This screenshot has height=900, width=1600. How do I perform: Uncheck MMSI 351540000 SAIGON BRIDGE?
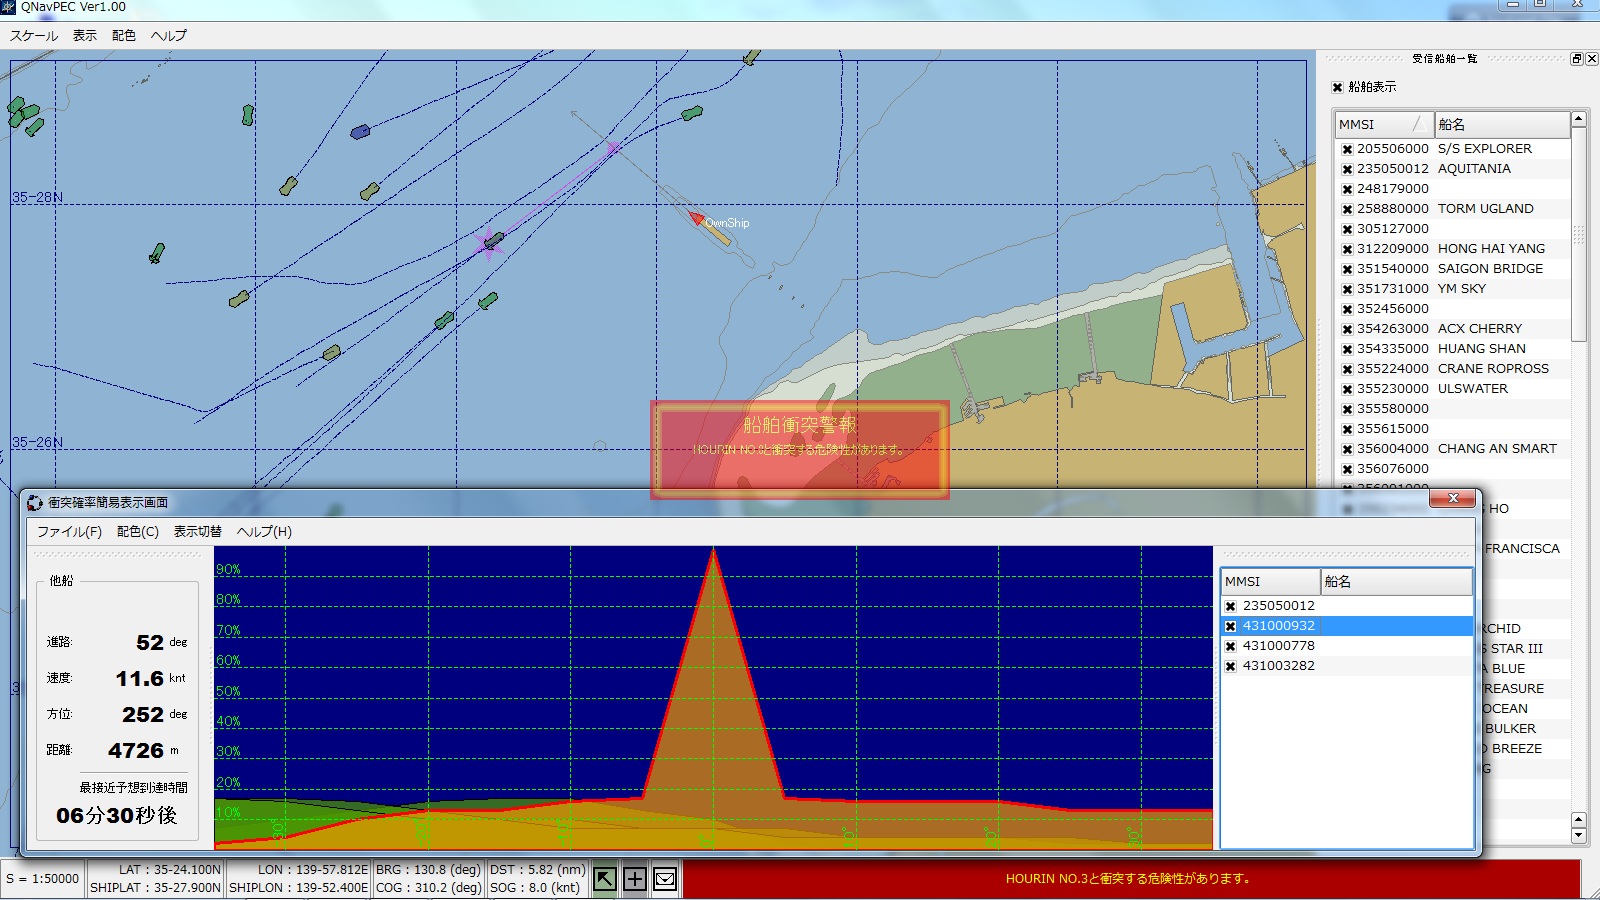pos(1347,269)
